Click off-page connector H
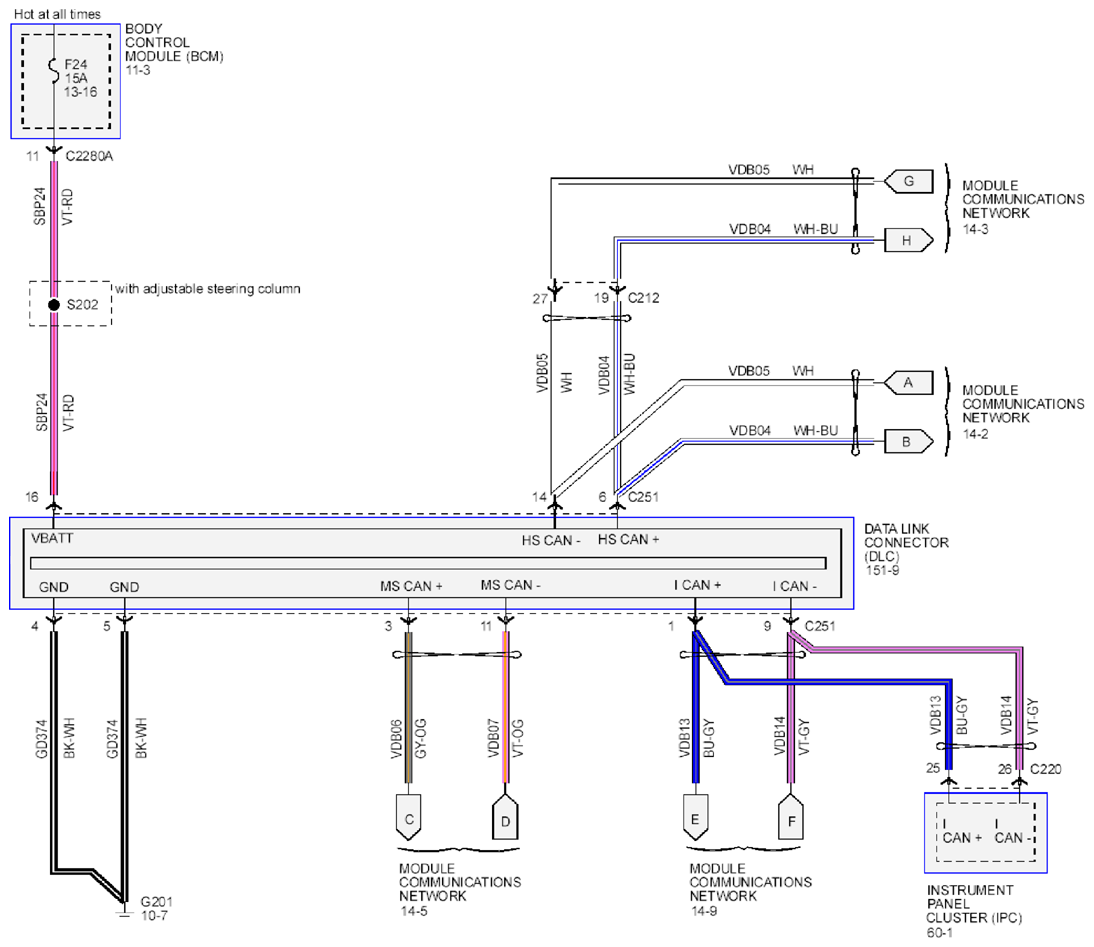This screenshot has width=1094, height=947. tap(908, 240)
